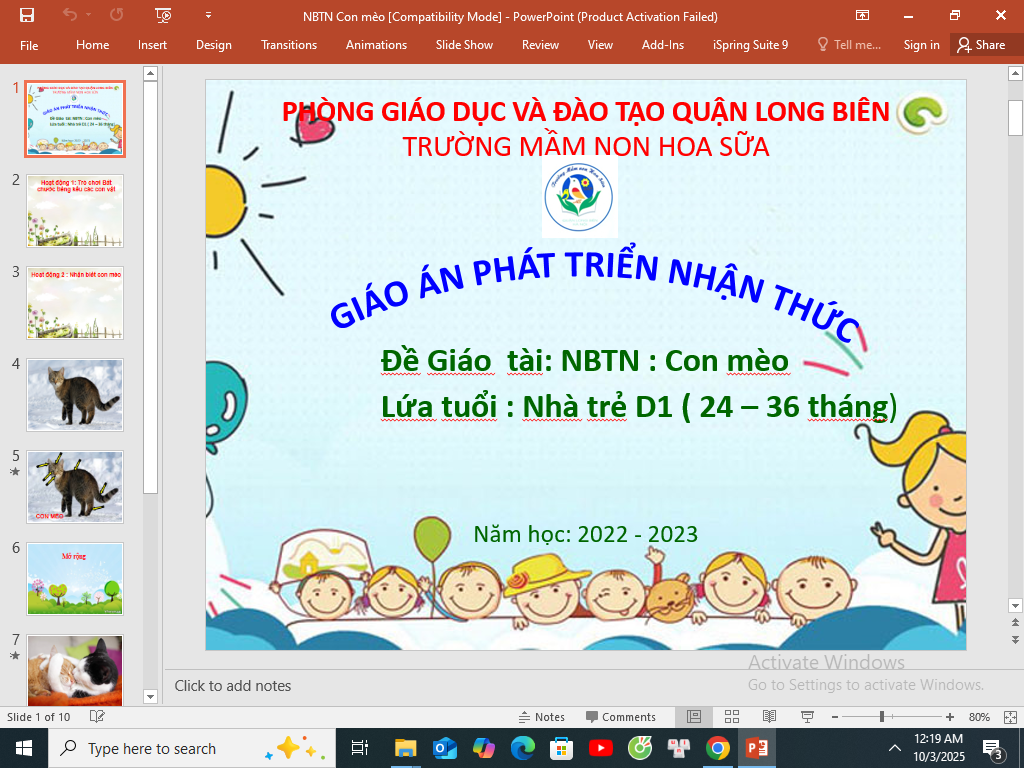Open the Animations ribbon tab
The width and height of the screenshot is (1024, 768).
pyautogui.click(x=376, y=45)
